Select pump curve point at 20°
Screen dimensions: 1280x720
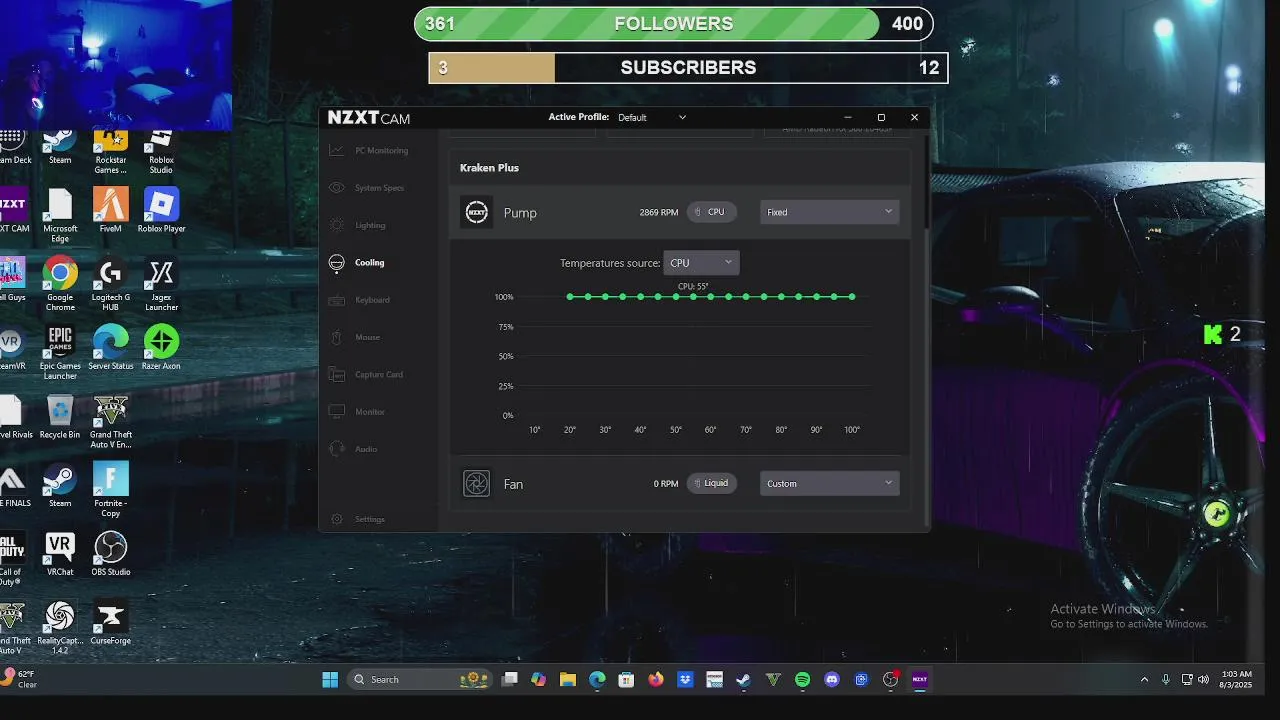pyautogui.click(x=570, y=297)
